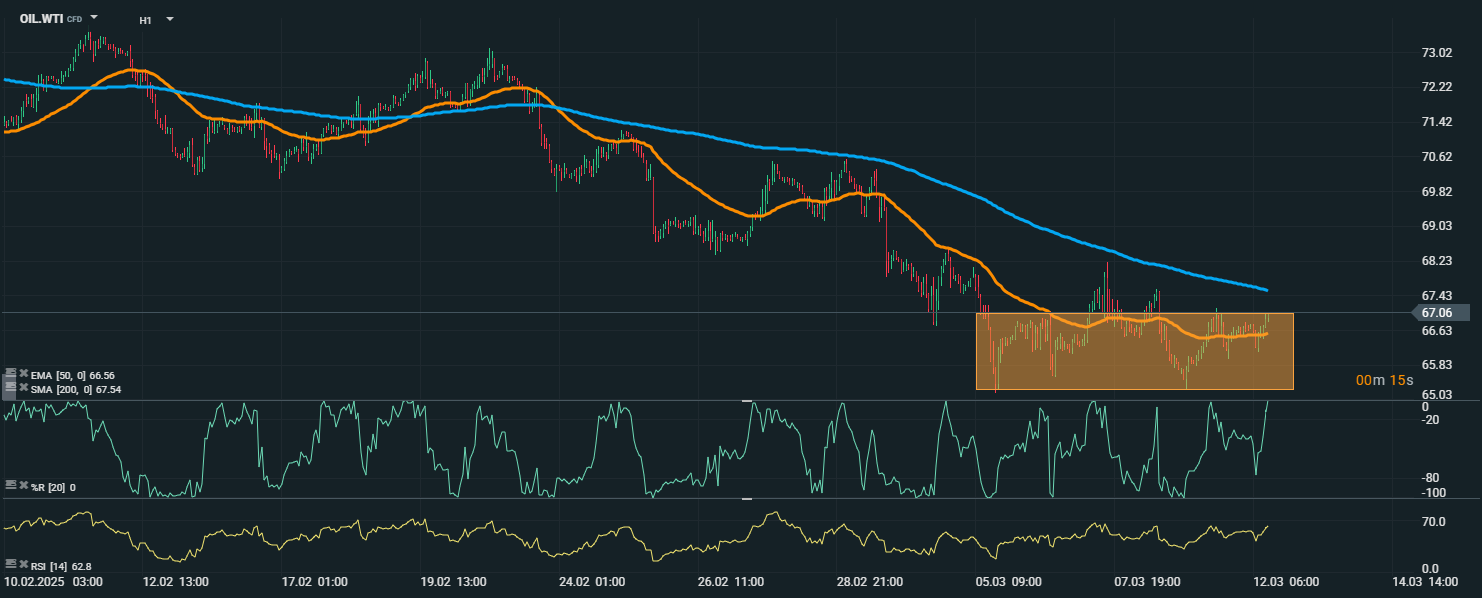
Task: Click the 68.23 price axis label
Action: [1436, 260]
